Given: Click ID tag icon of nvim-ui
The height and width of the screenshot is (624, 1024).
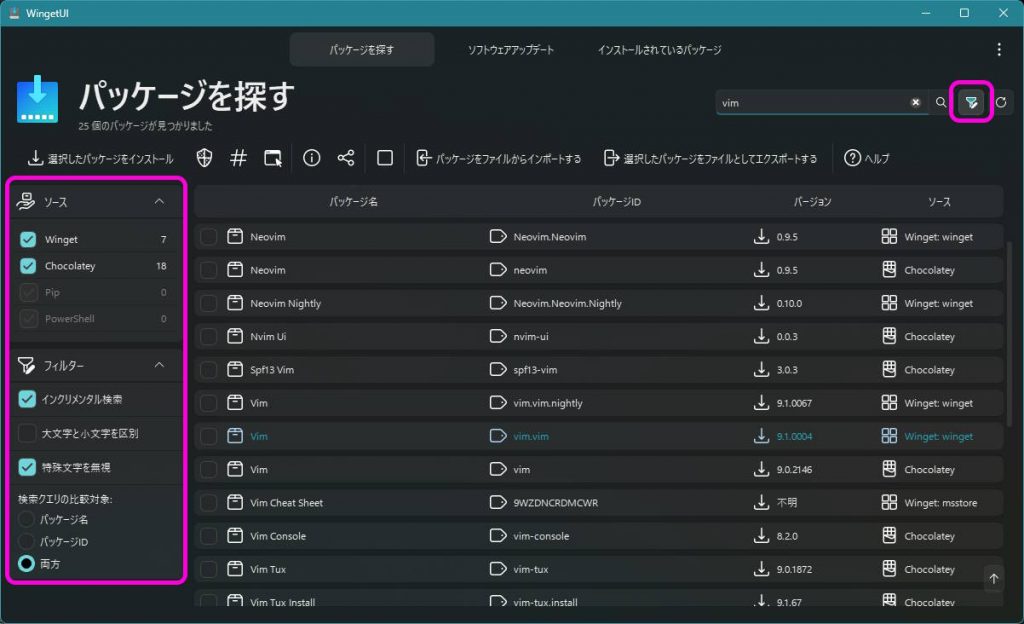Looking at the screenshot, I should point(498,336).
